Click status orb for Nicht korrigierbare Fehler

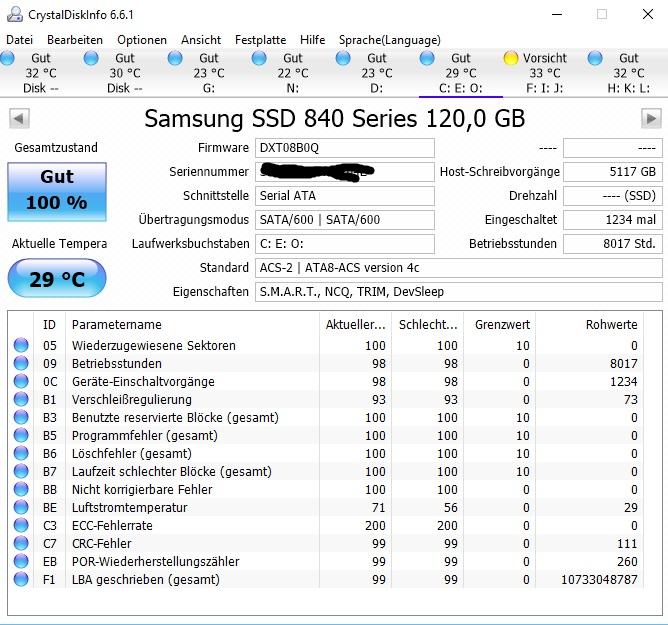coord(21,489)
